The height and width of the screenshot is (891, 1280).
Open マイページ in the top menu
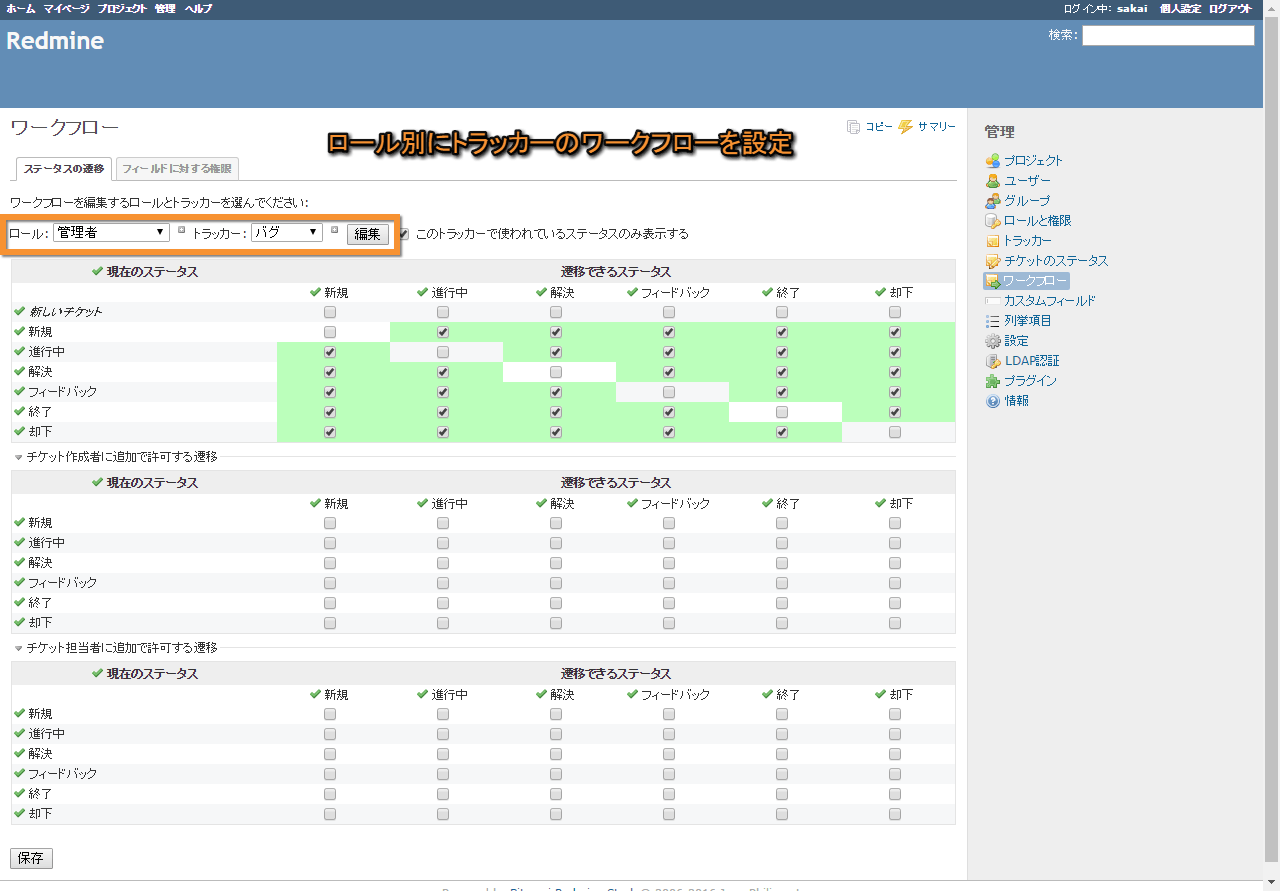pyautogui.click(x=66, y=8)
